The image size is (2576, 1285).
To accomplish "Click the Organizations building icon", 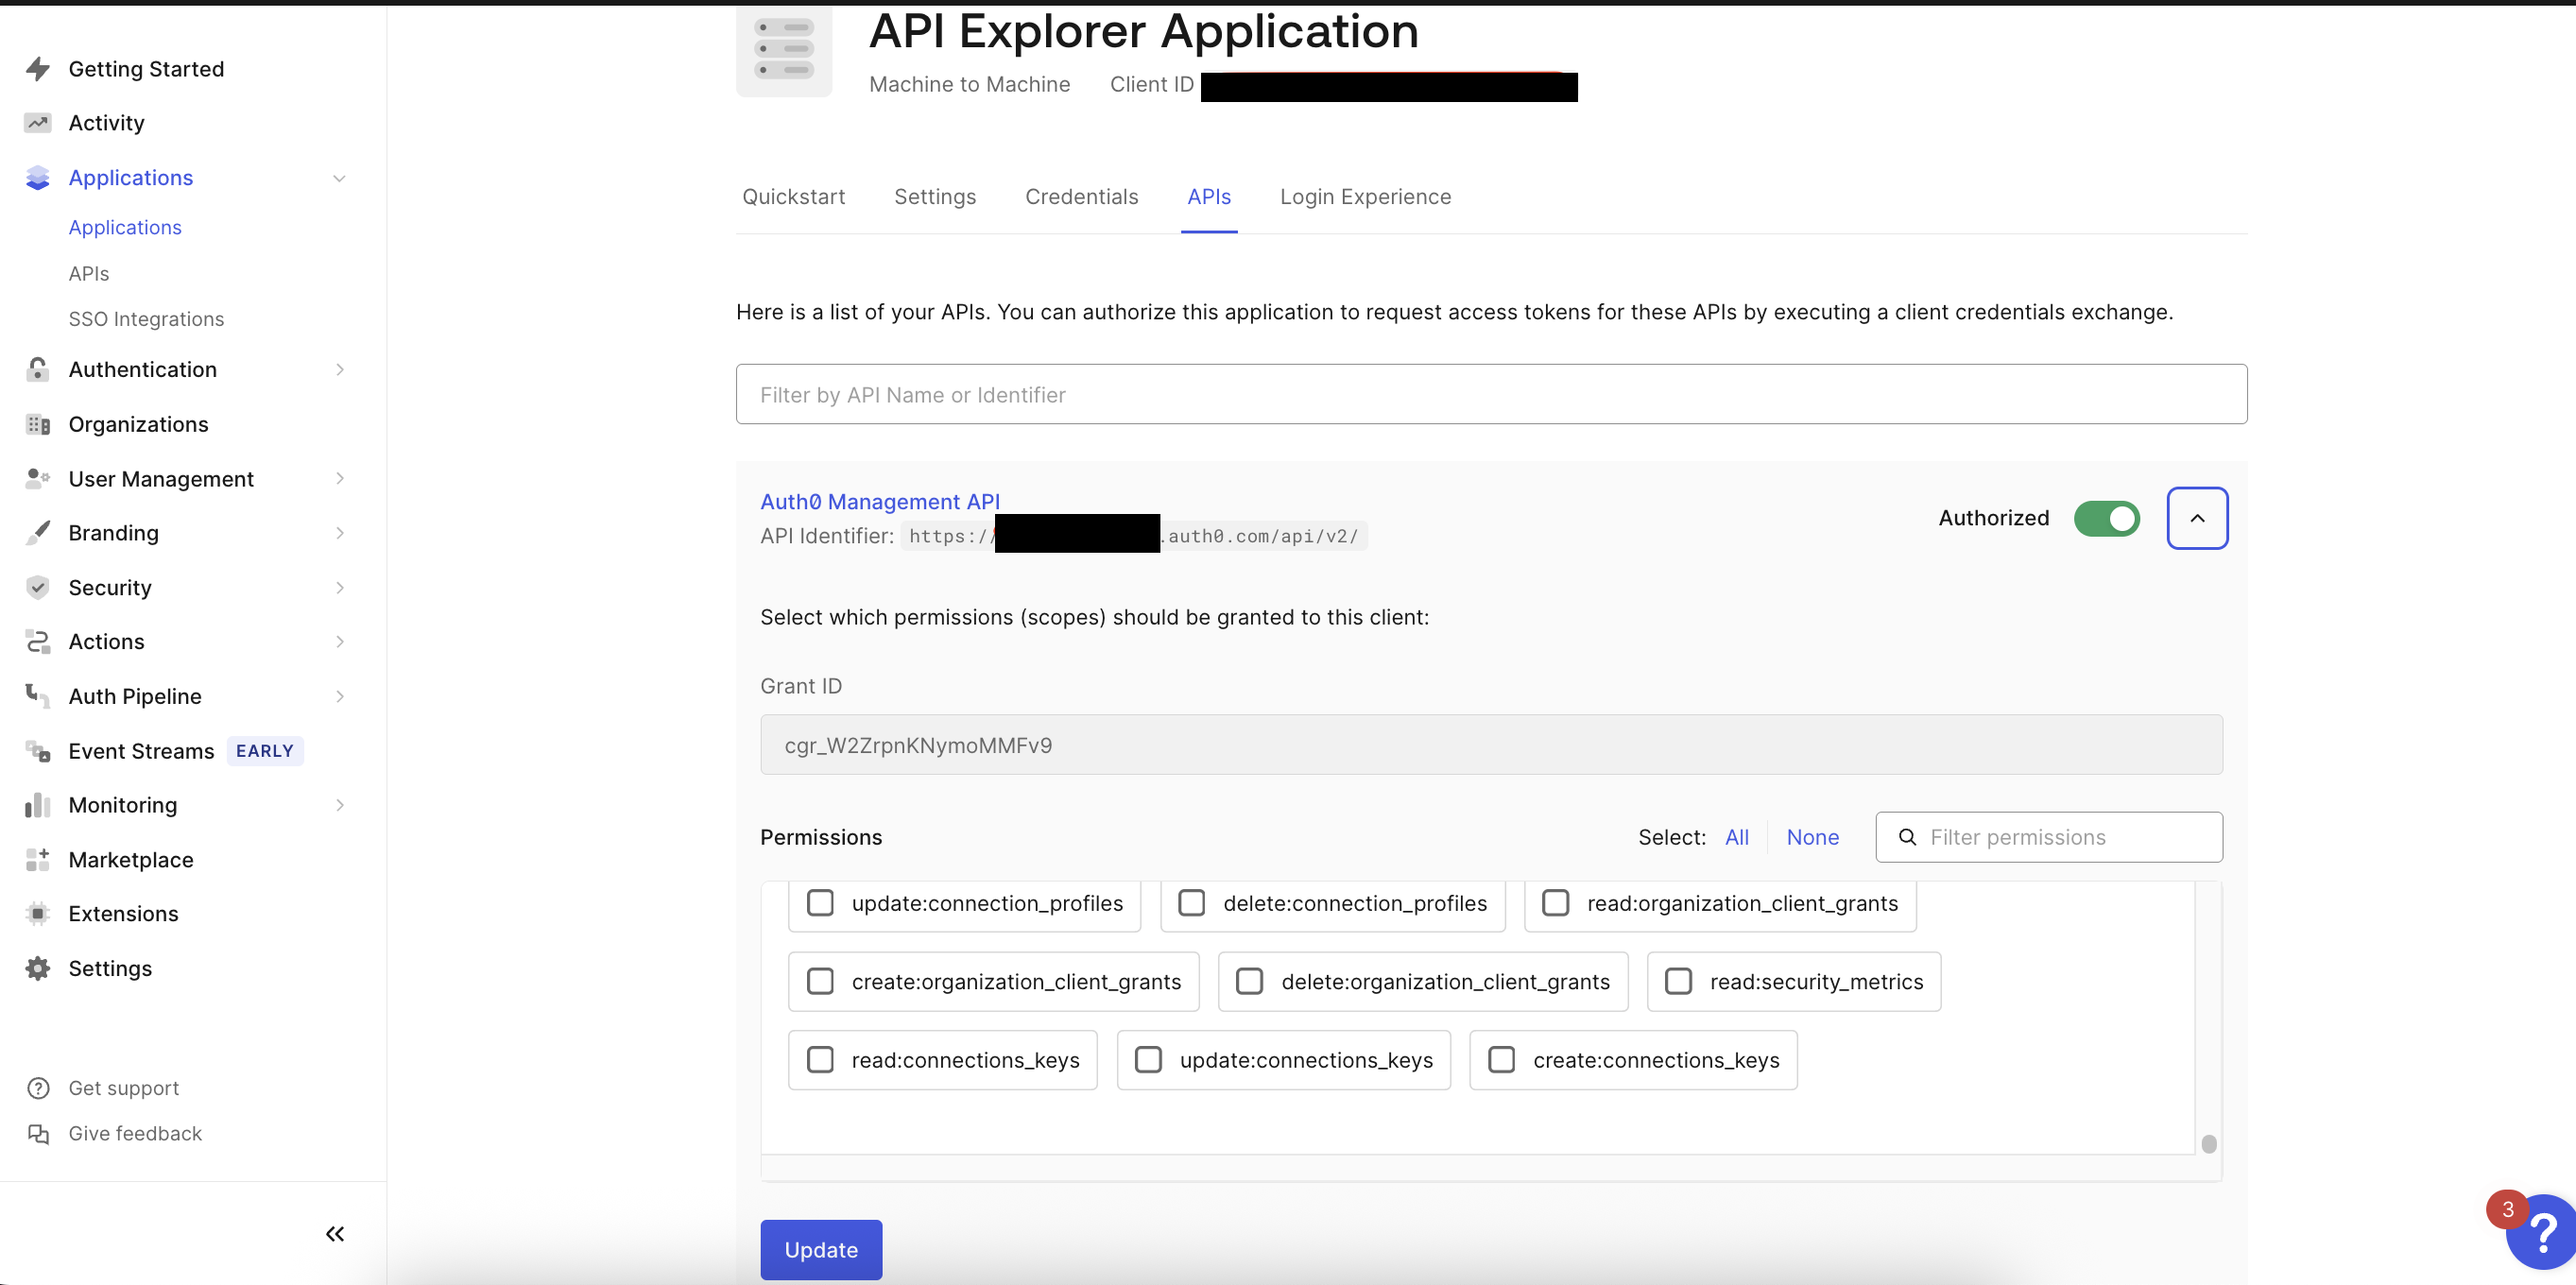I will pyautogui.click(x=38, y=424).
